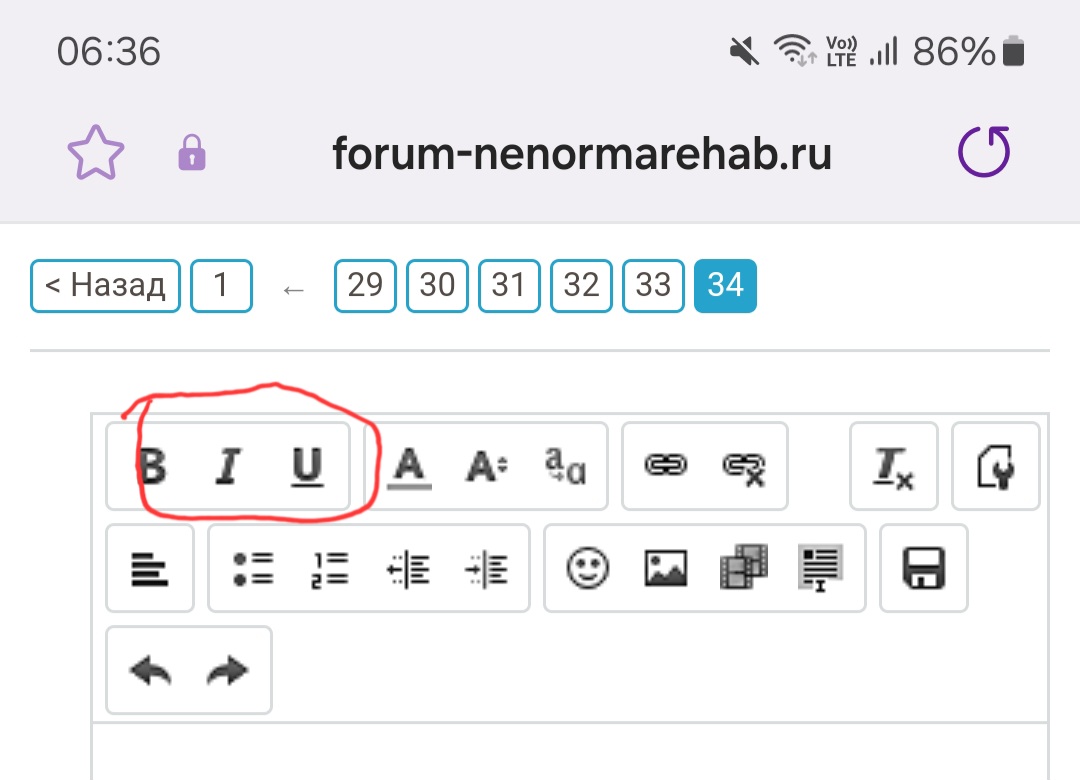Clear text formatting
Screen dimensions: 1080x780
(893, 466)
